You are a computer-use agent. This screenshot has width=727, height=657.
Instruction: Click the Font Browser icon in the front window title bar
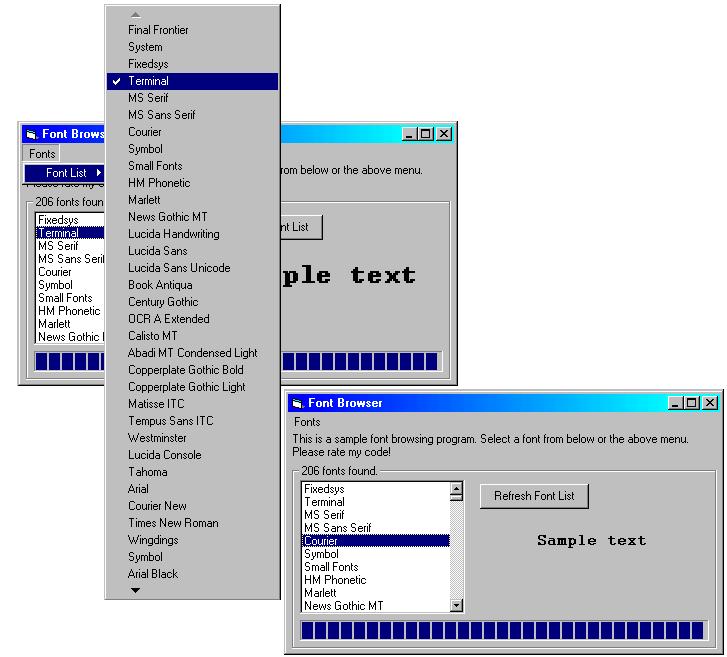point(297,403)
